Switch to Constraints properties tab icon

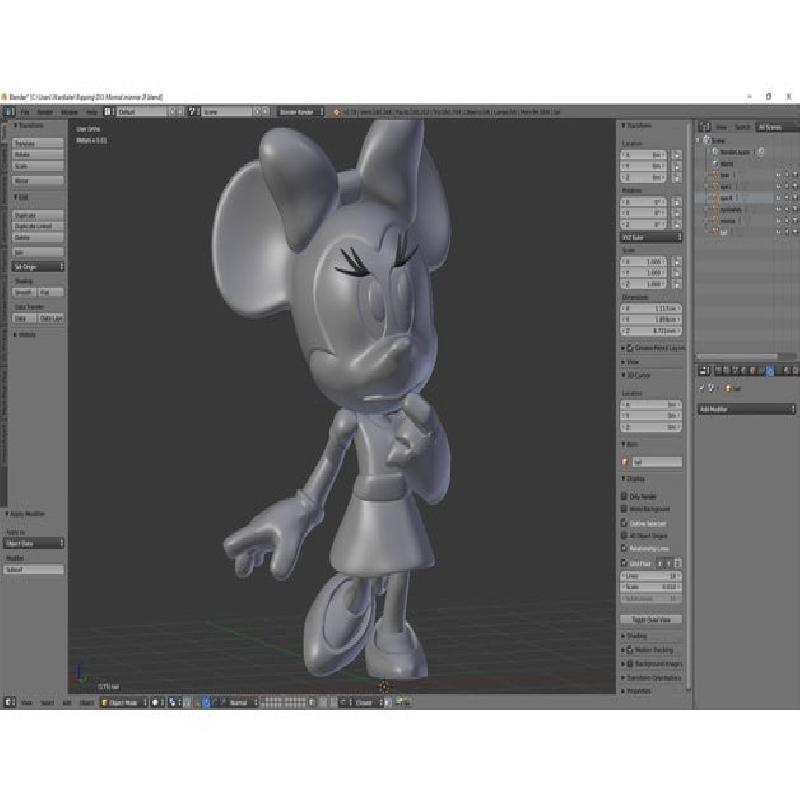(x=761, y=371)
